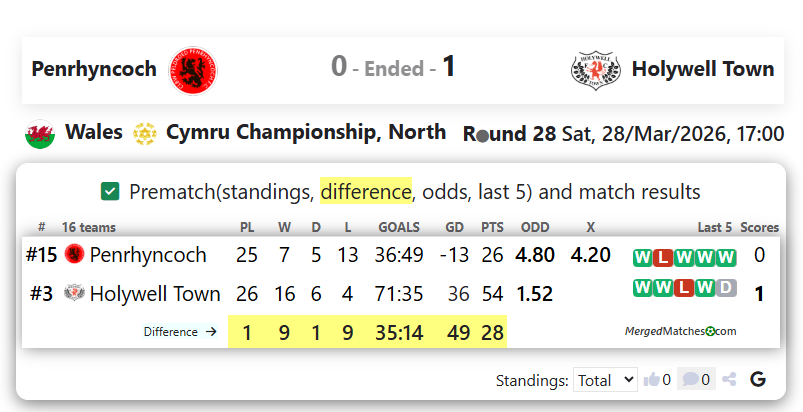This screenshot has height=412, width=803.
Task: Open Holywell Town team name in header
Action: click(703, 69)
